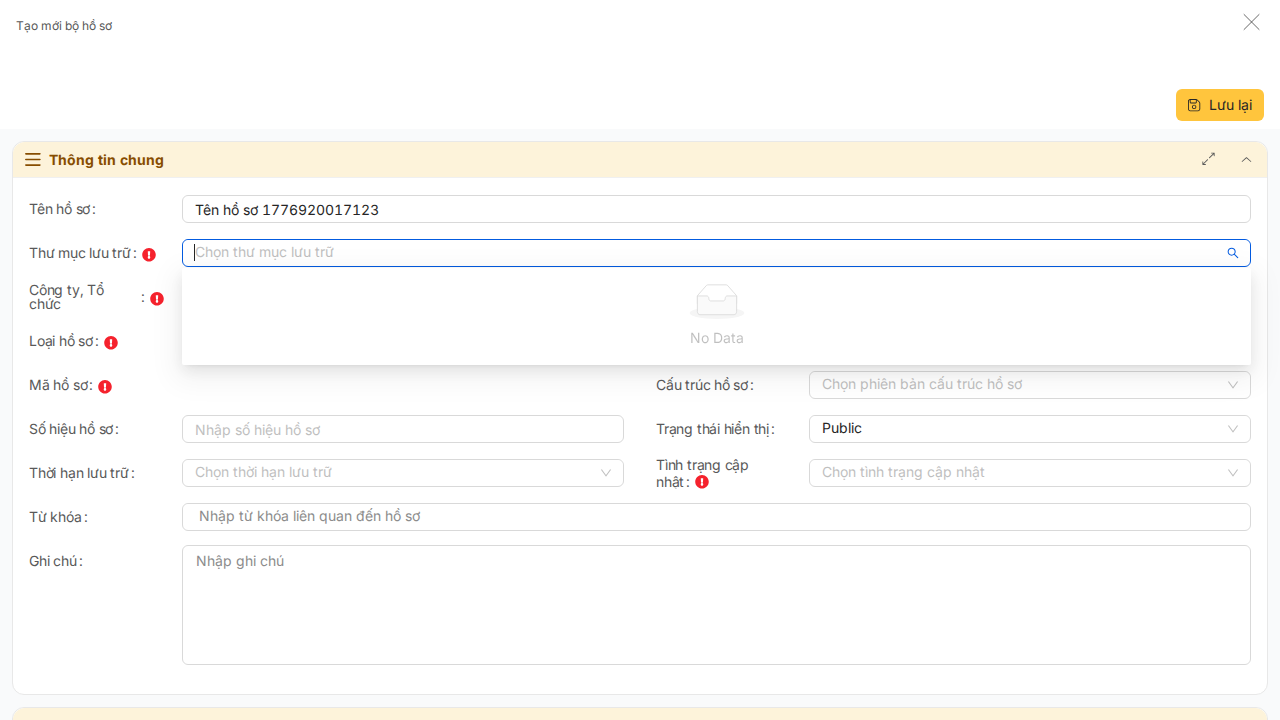This screenshot has width=1280, height=720.
Task: Click the Ghi chú notes textarea
Action: pyautogui.click(x=715, y=604)
